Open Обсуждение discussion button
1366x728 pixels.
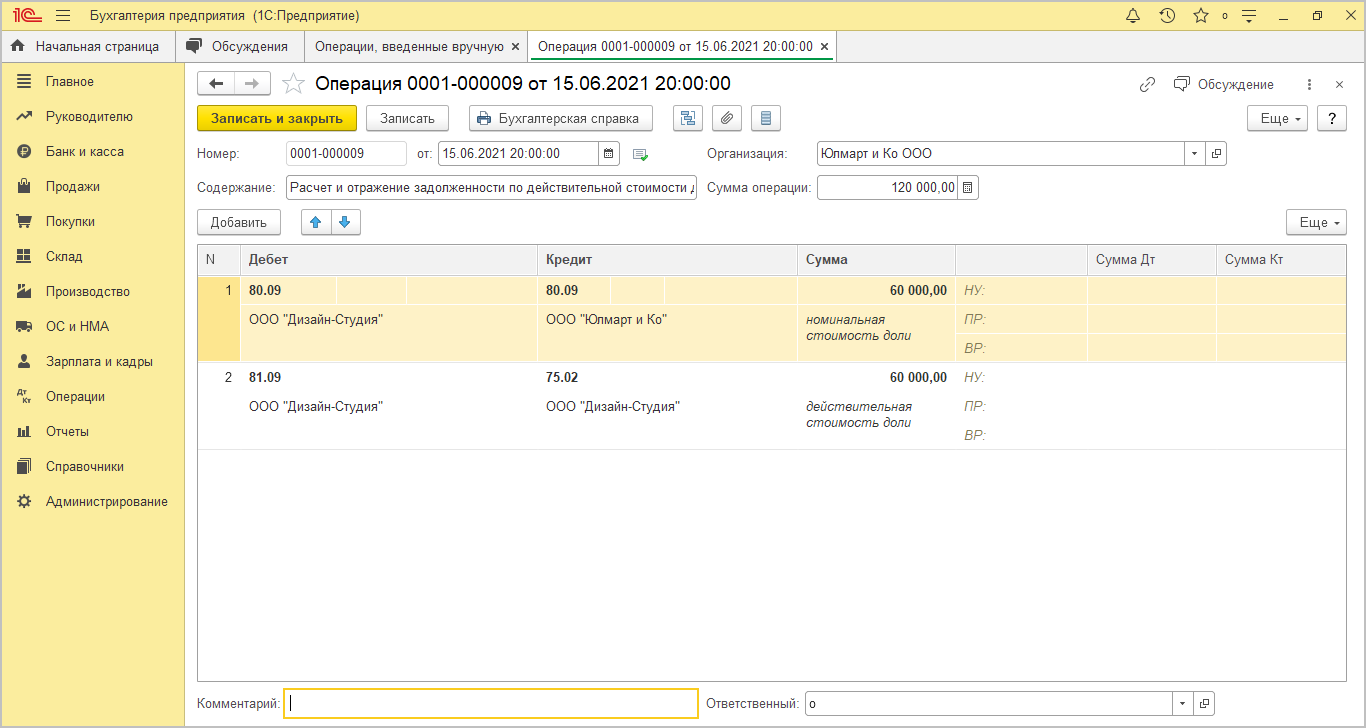1224,85
